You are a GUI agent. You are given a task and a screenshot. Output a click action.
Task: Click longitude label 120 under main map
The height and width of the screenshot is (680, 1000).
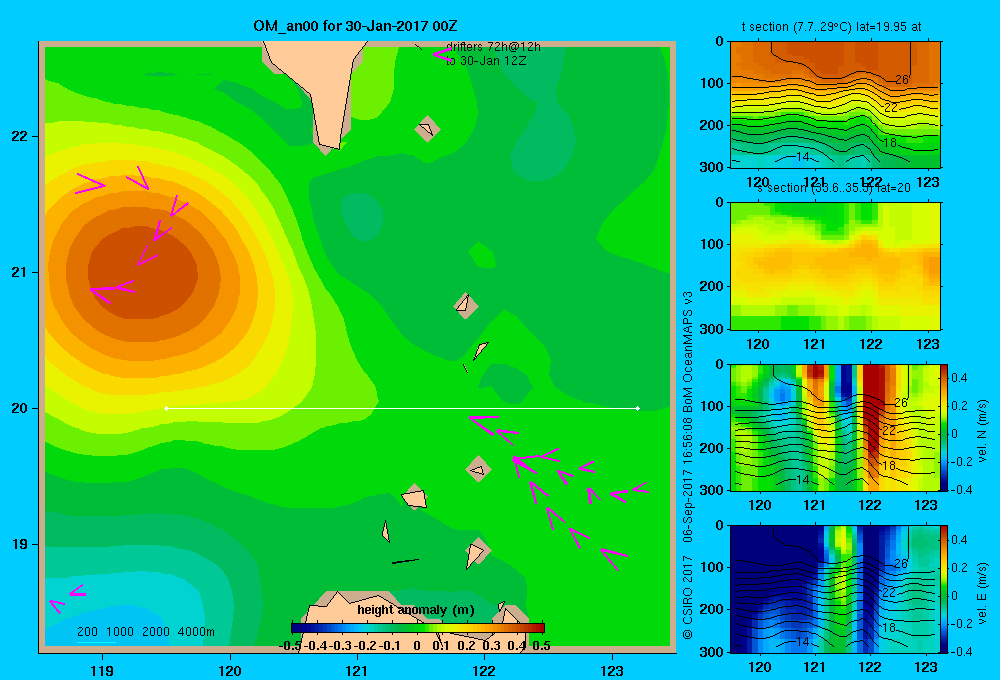pos(230,670)
